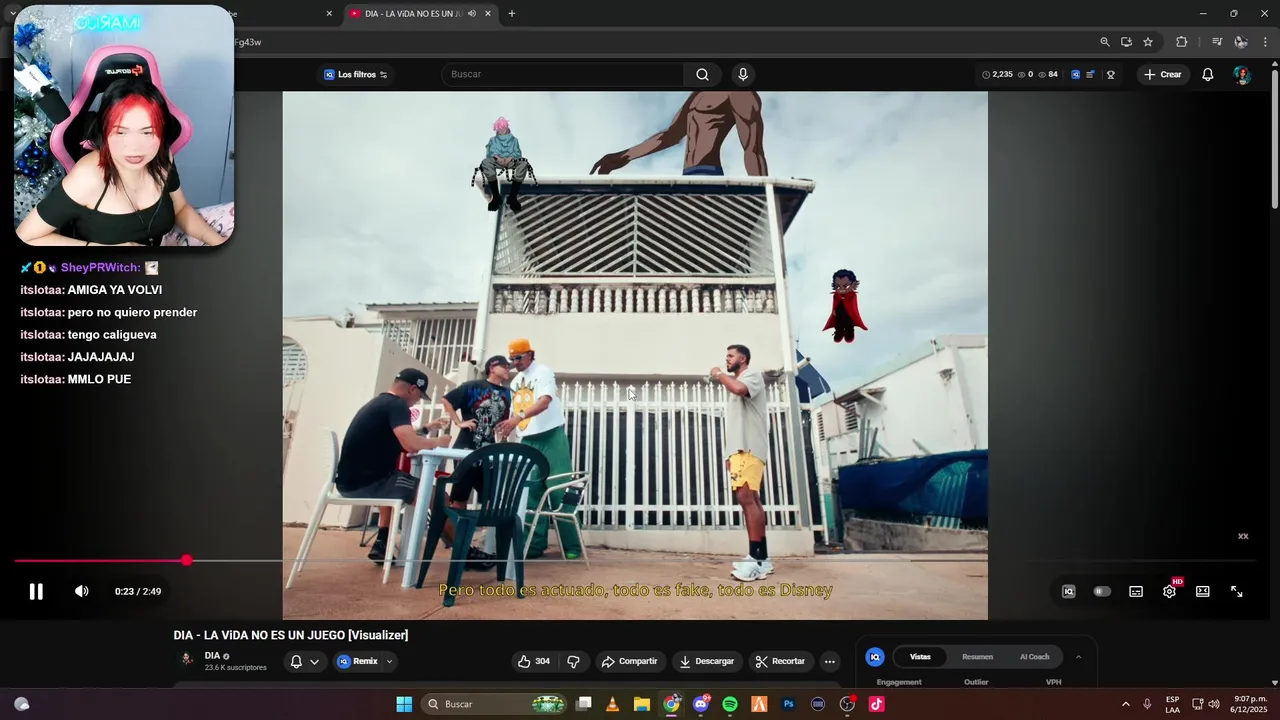Open the subscription notification bell dropdown

click(x=304, y=661)
